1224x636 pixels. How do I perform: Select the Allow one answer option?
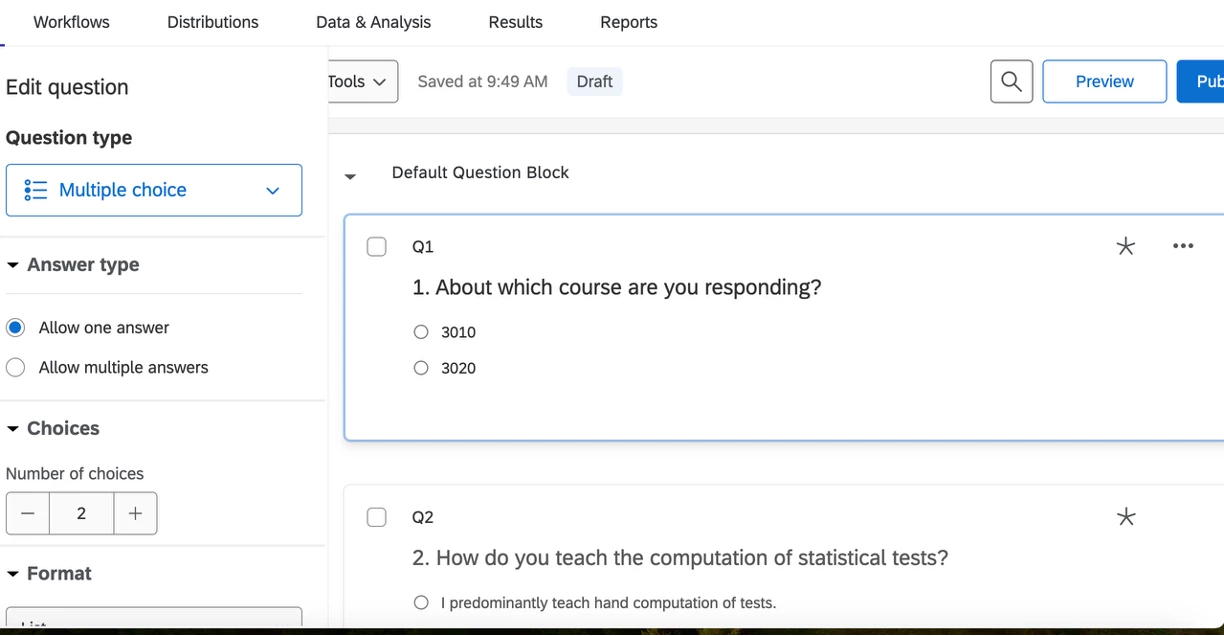[x=16, y=328]
